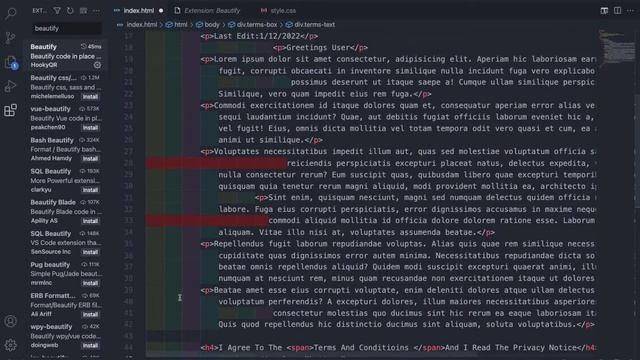640x360 pixels.
Task: Select body element in breadcrumb
Action: point(212,24)
